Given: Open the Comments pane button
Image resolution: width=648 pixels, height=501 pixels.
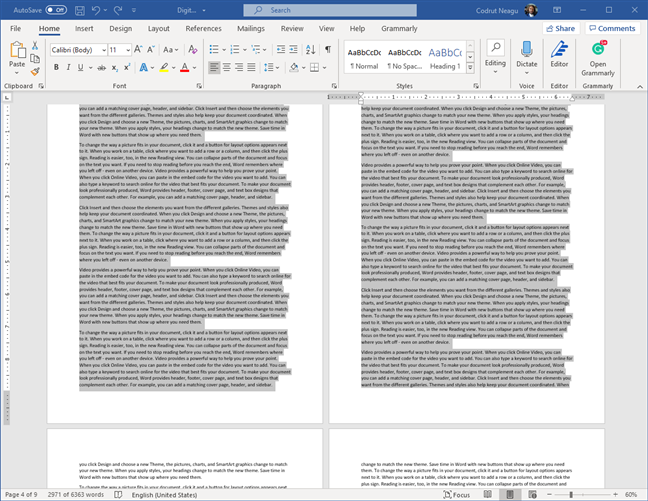Looking at the screenshot, I should coord(612,28).
